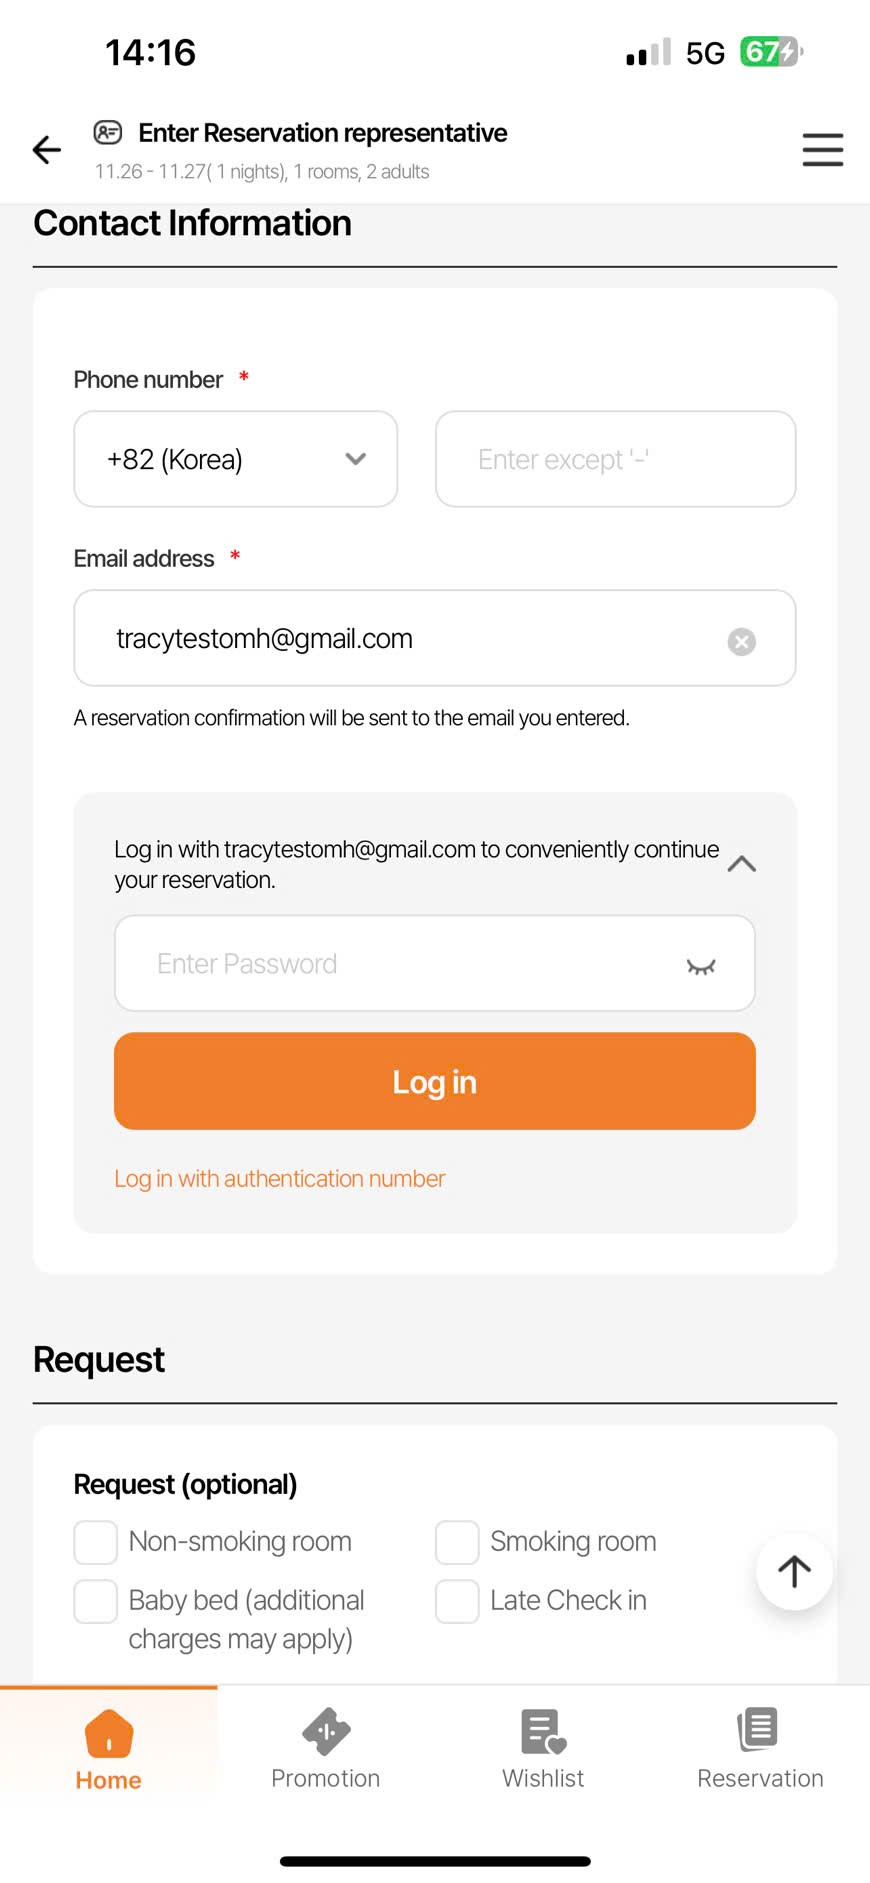Show password with the eye toggle
This screenshot has height=1883, width=870.
[701, 966]
